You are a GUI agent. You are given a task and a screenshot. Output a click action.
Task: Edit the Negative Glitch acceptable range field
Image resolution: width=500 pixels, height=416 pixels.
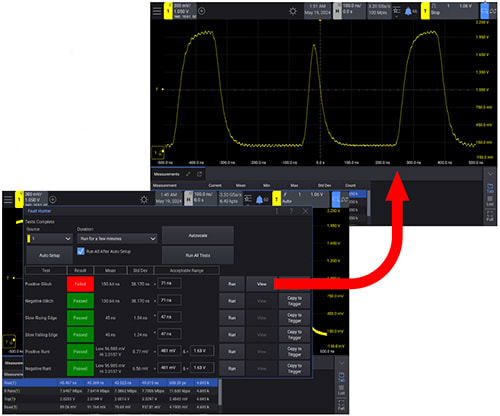click(169, 300)
